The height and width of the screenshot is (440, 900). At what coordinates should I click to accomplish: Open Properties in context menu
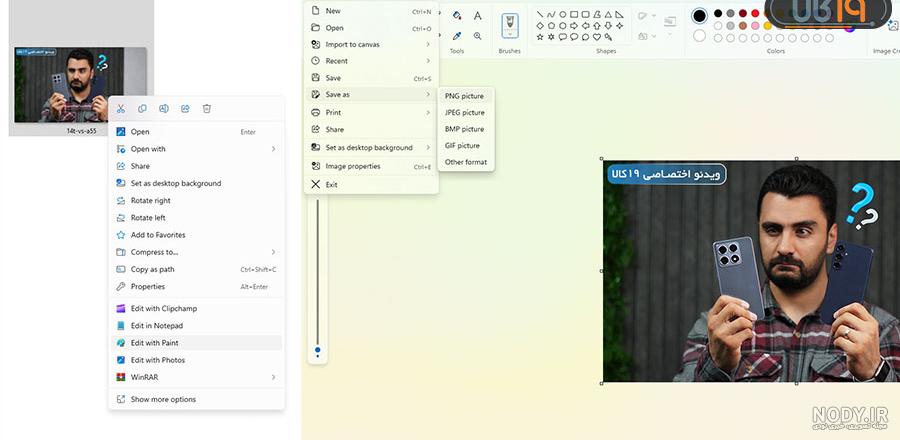(x=196, y=287)
